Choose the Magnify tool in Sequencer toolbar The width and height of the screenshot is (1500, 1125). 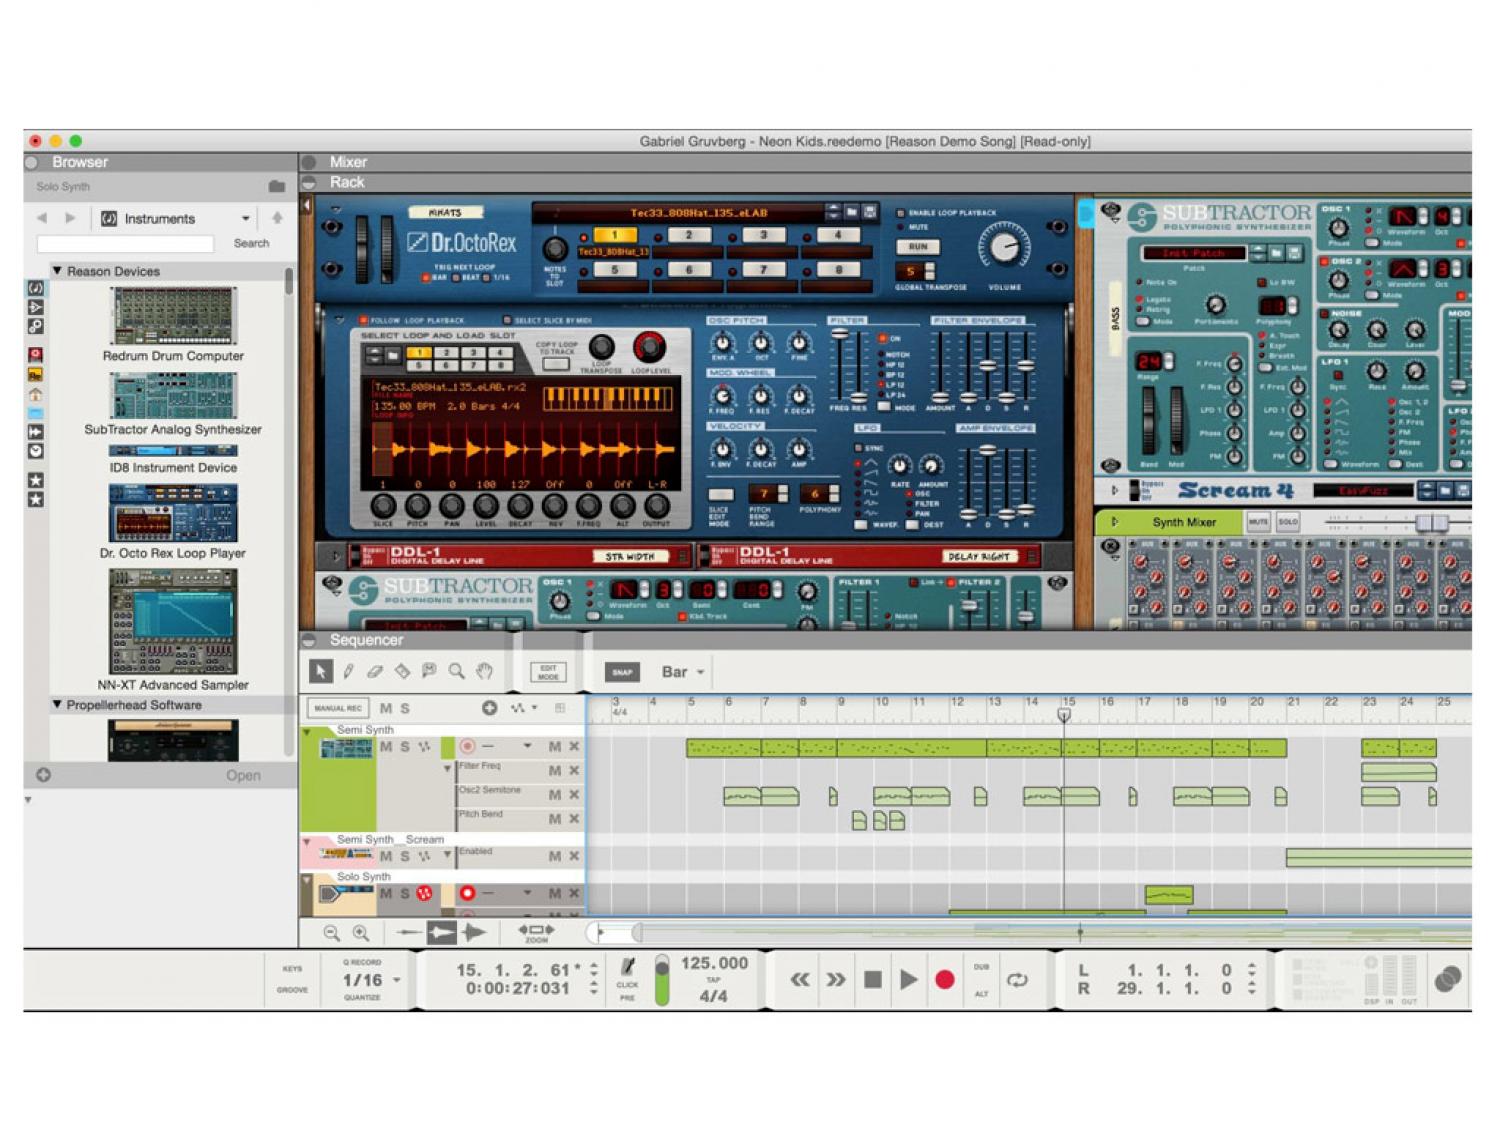coord(456,671)
